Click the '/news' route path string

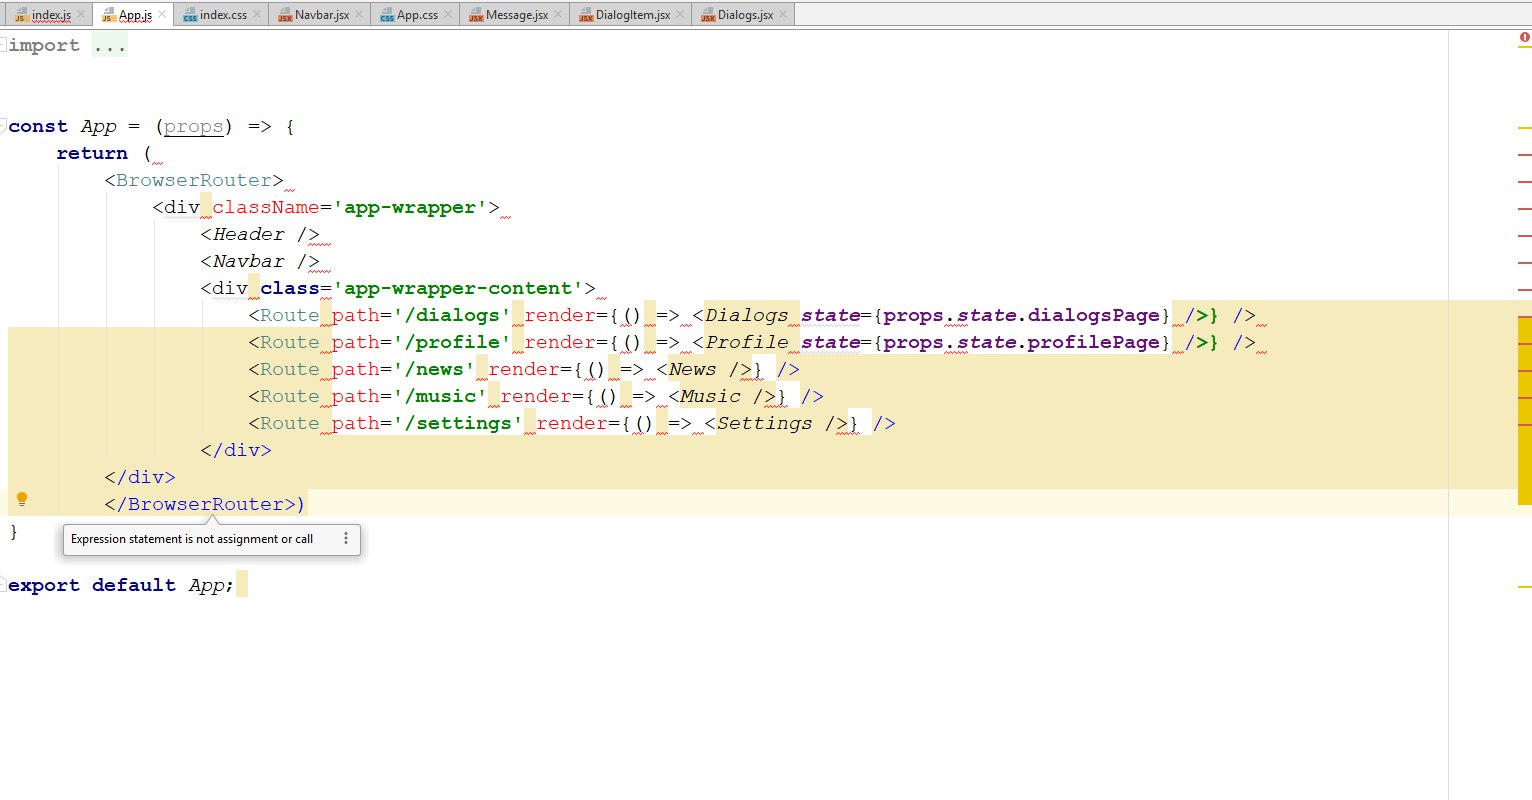tap(434, 370)
